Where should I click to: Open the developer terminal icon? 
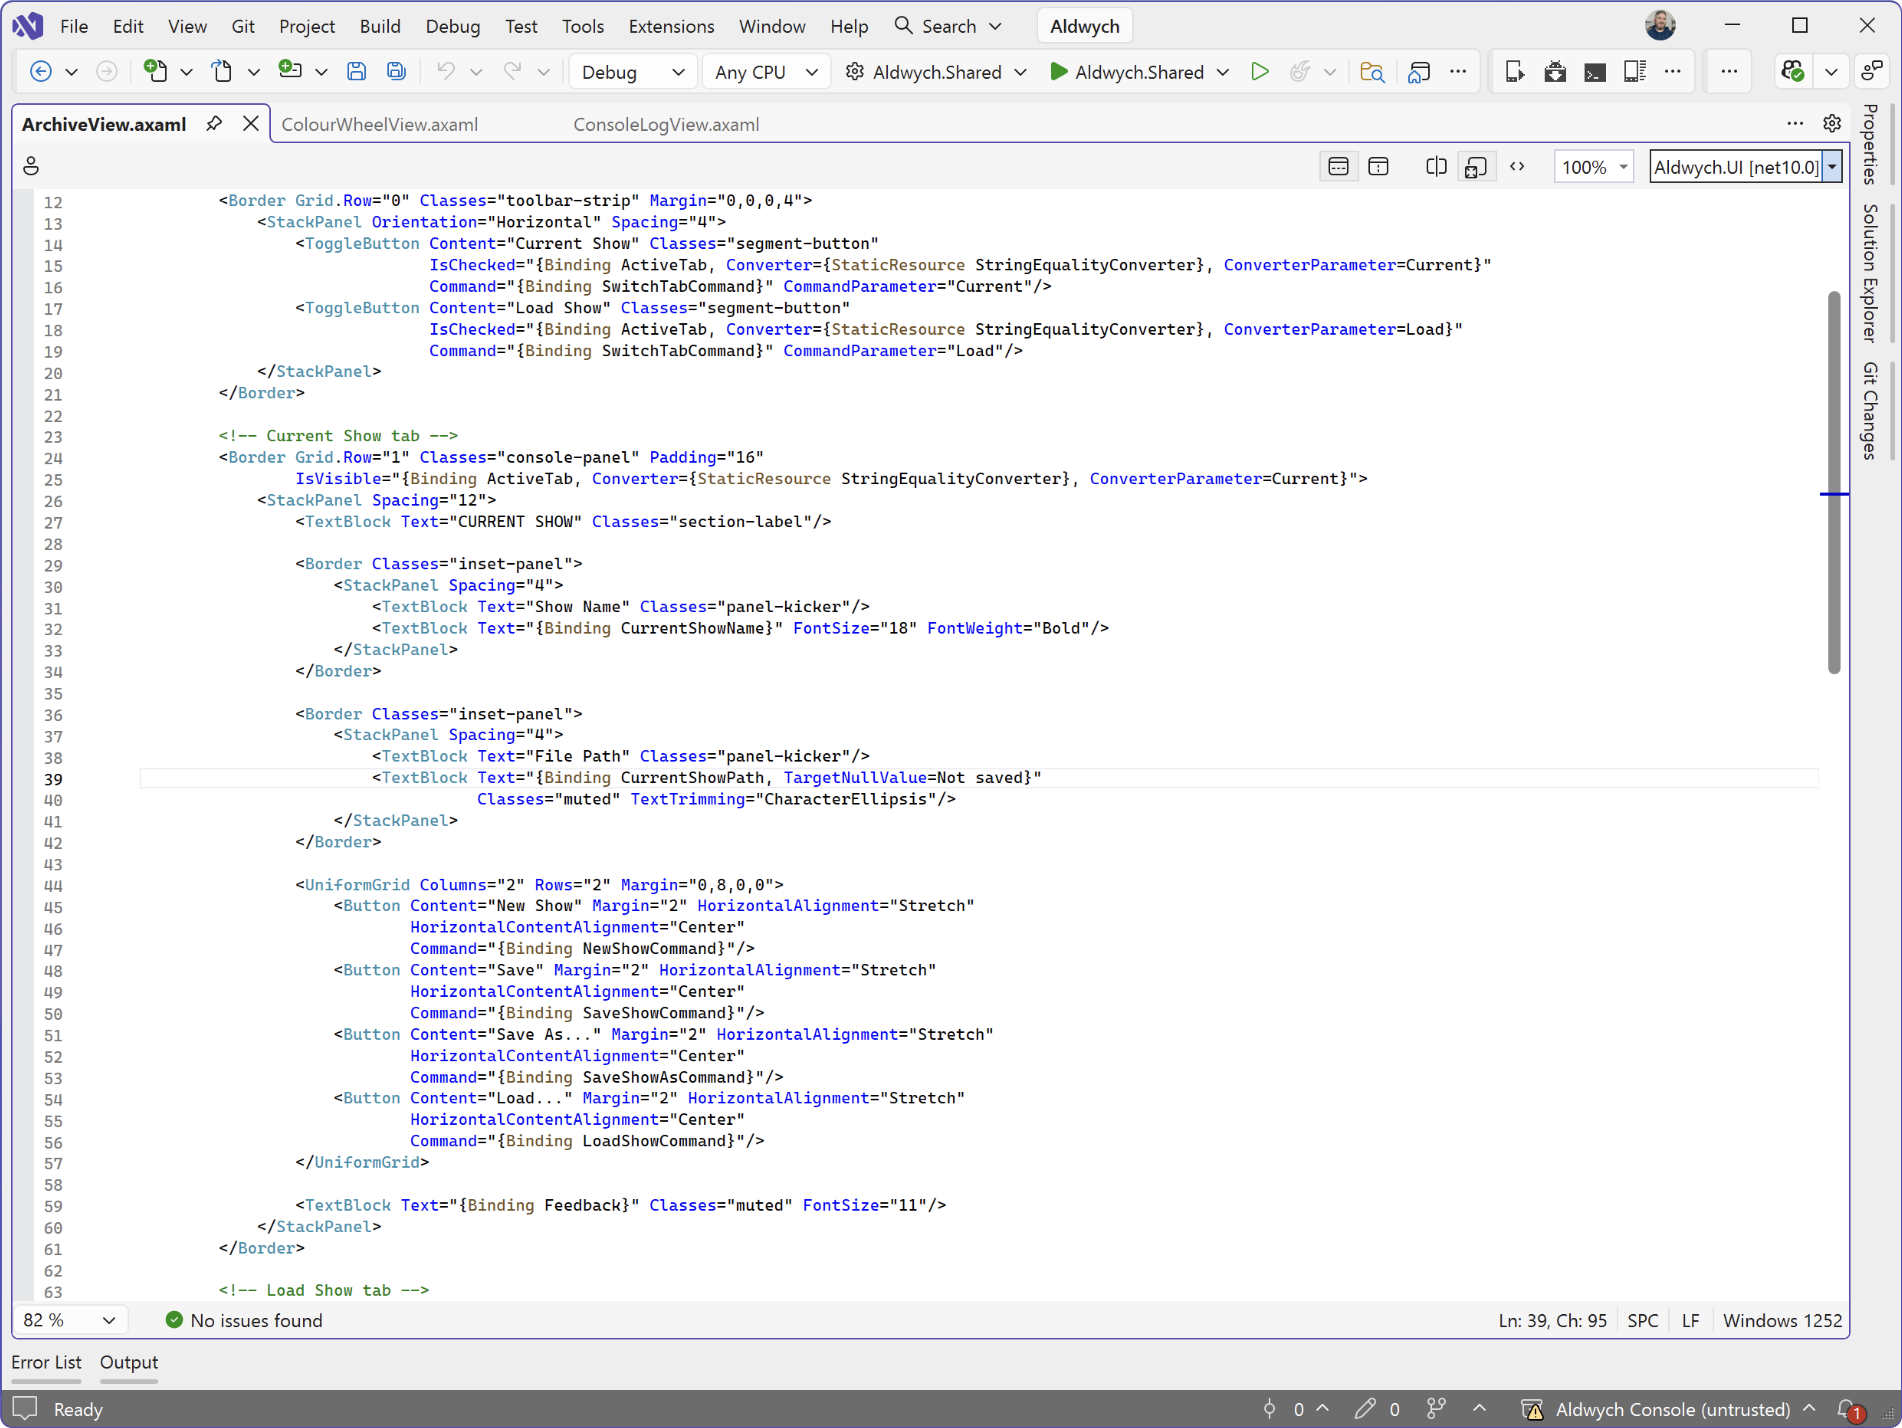point(1593,71)
